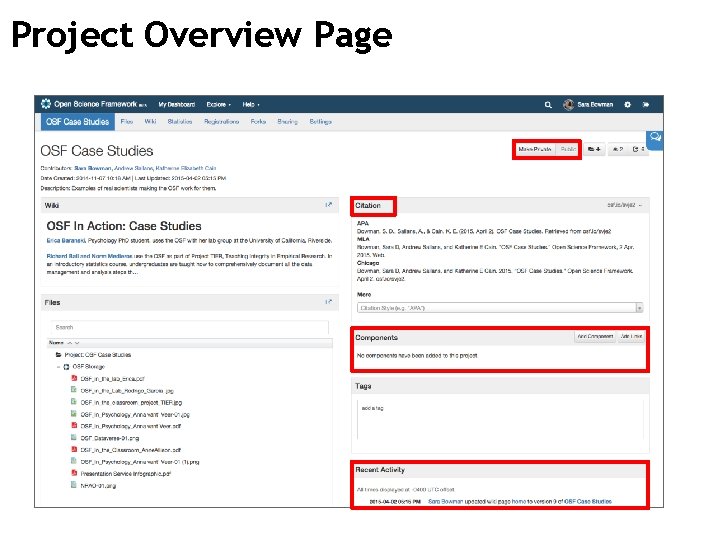Image resolution: width=720 pixels, height=540 pixels.
Task: Open the search magnifier in navbar
Action: (548, 105)
